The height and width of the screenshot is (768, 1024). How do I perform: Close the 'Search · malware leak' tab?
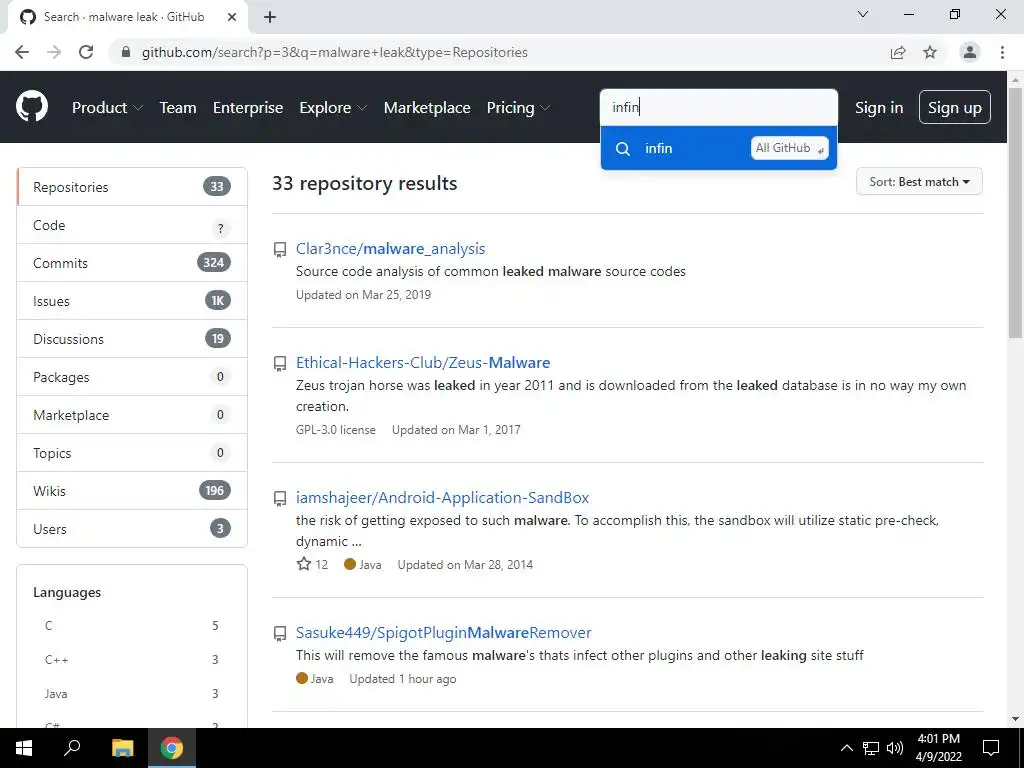(232, 17)
